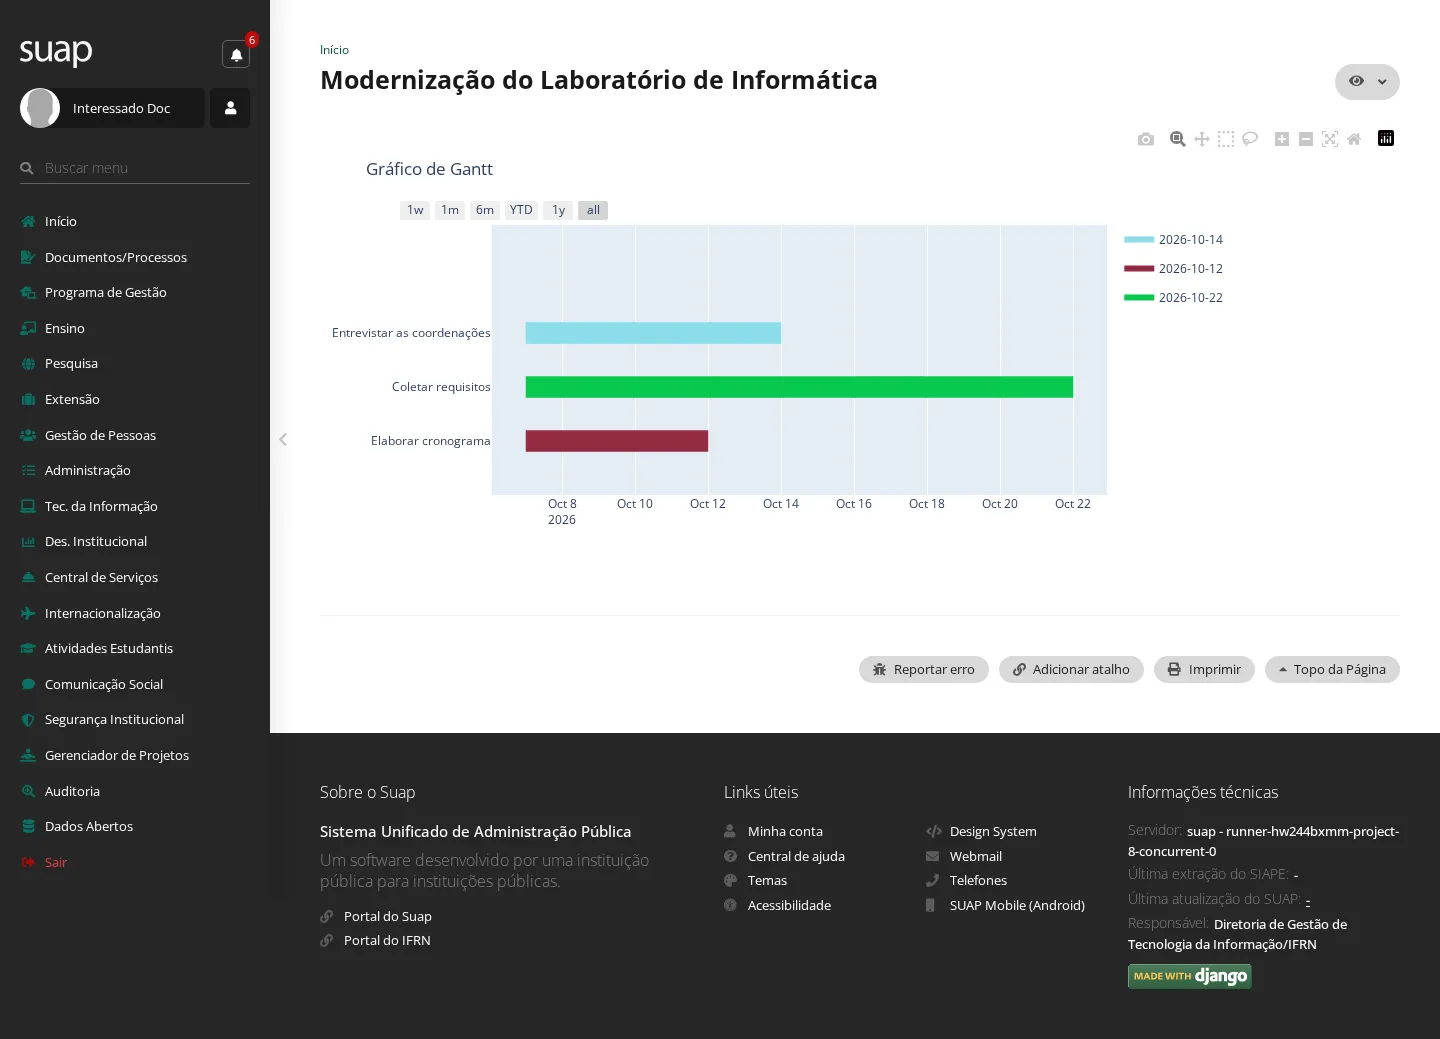Click the maroon Elaborar cronograma bar
The image size is (1440, 1039).
617,441
